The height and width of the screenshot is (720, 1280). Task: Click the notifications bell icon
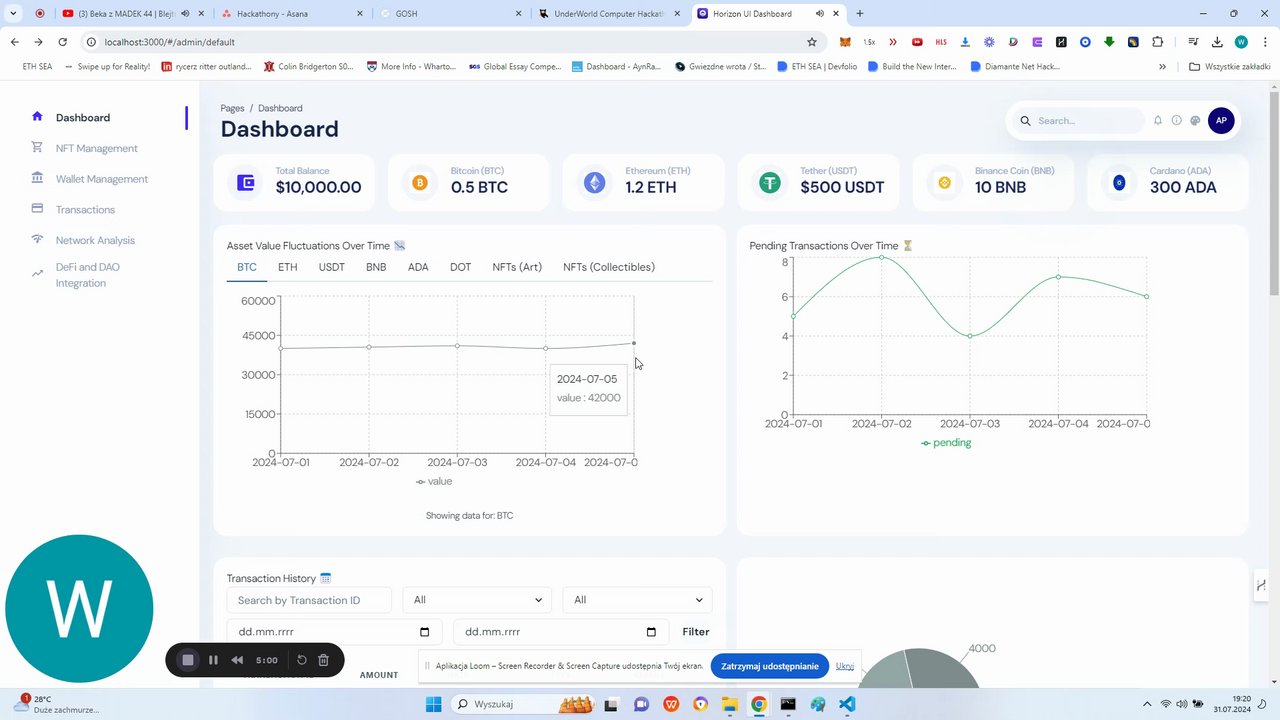(x=1158, y=120)
